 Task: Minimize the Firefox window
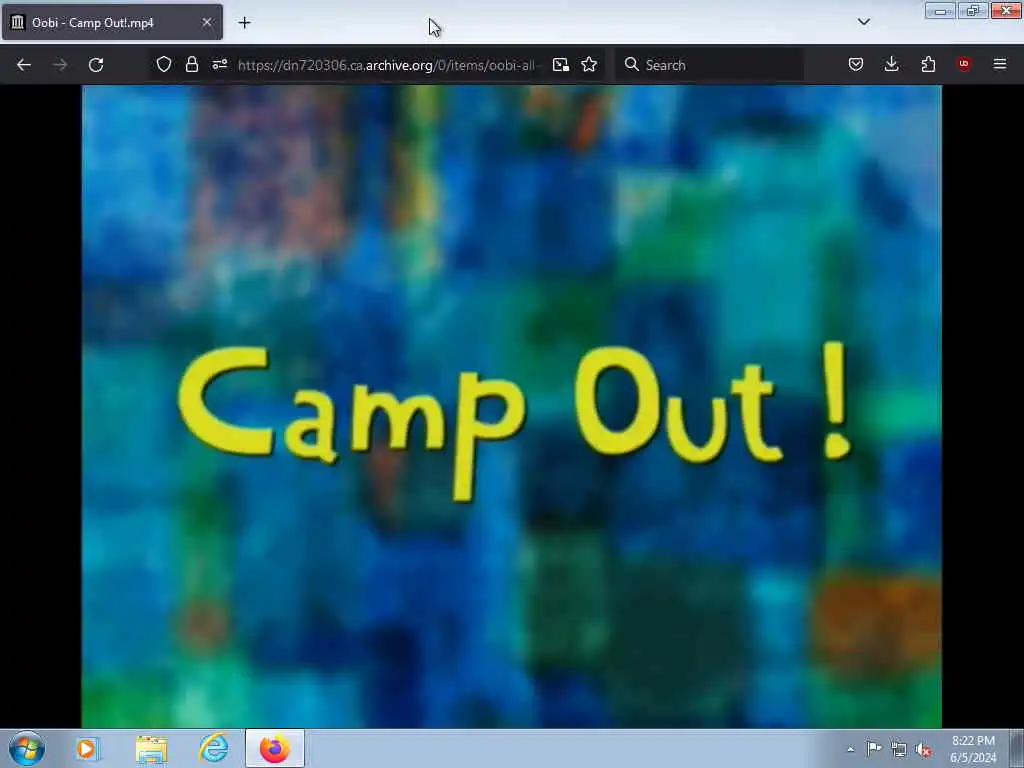point(940,10)
